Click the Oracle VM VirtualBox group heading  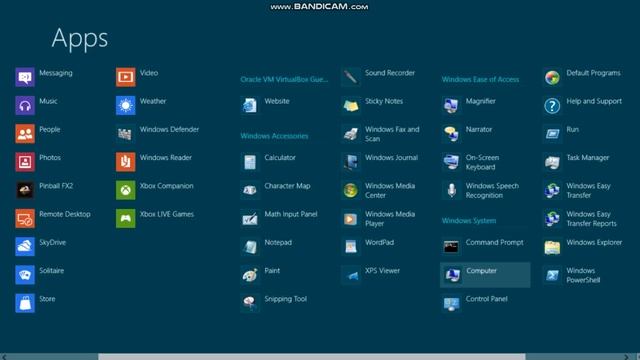(284, 79)
